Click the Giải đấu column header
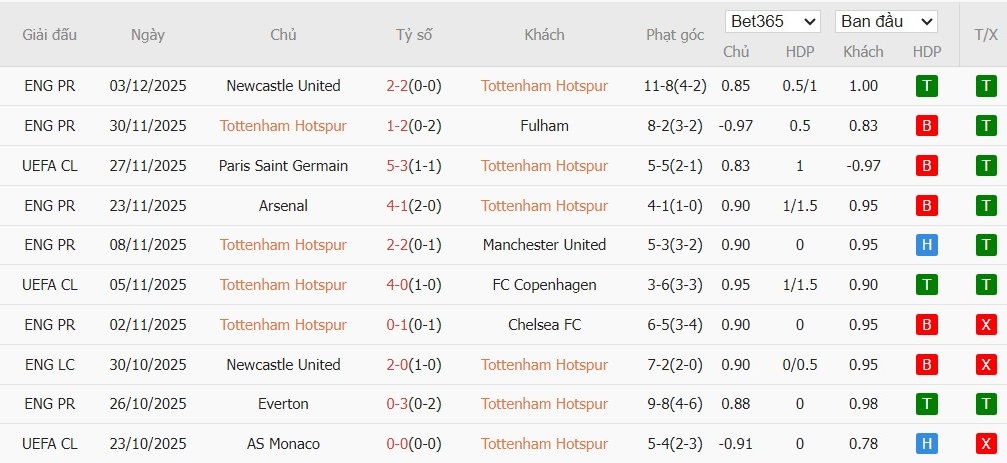The width and height of the screenshot is (1007, 463). tap(50, 35)
